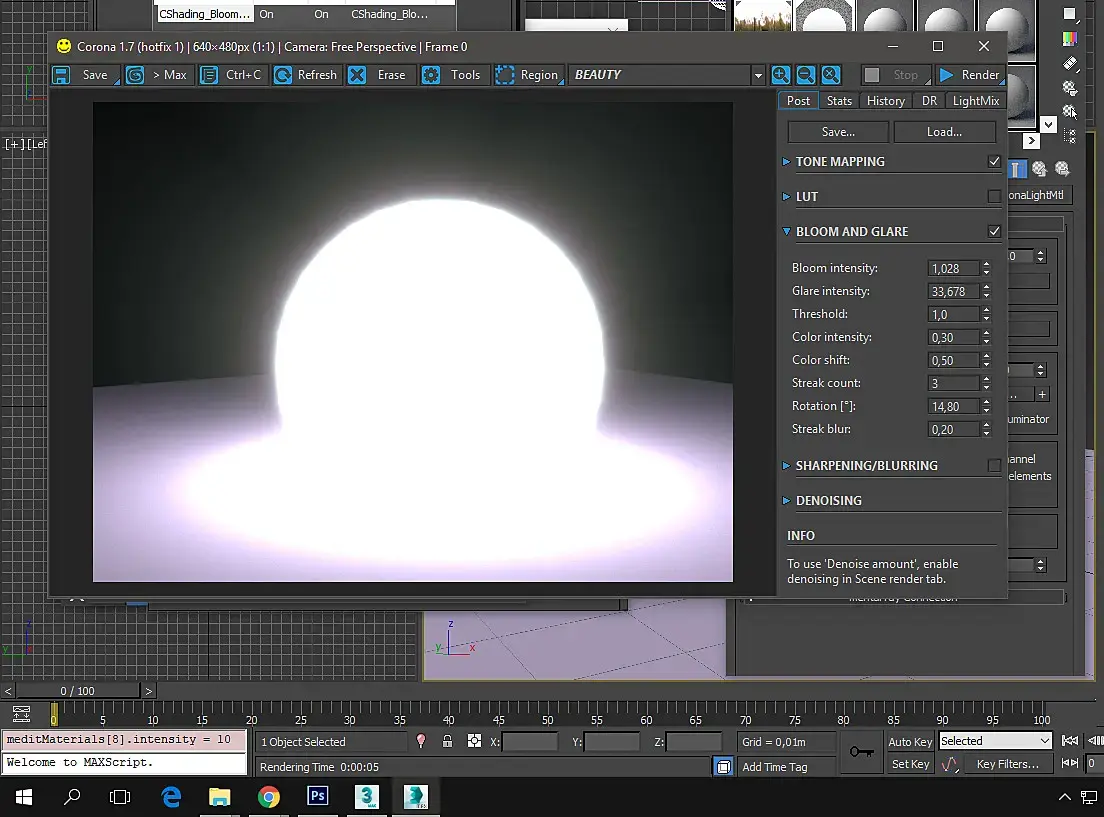Open the BEAUTY render element dropdown
This screenshot has height=817, width=1104.
click(758, 75)
